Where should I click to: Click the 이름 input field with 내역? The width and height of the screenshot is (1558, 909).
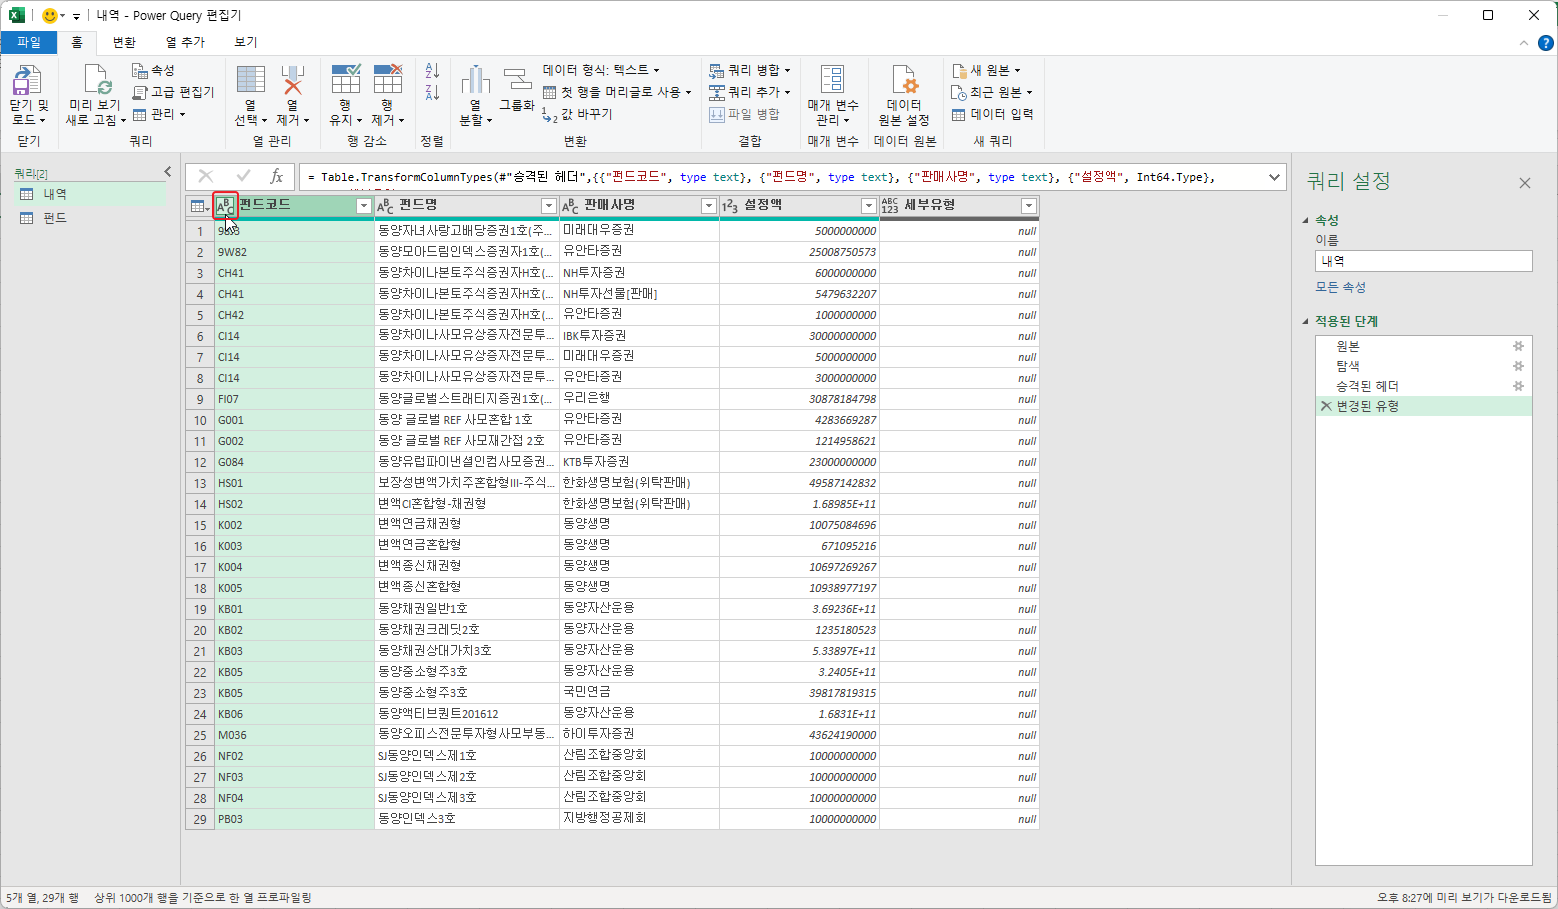1423,261
